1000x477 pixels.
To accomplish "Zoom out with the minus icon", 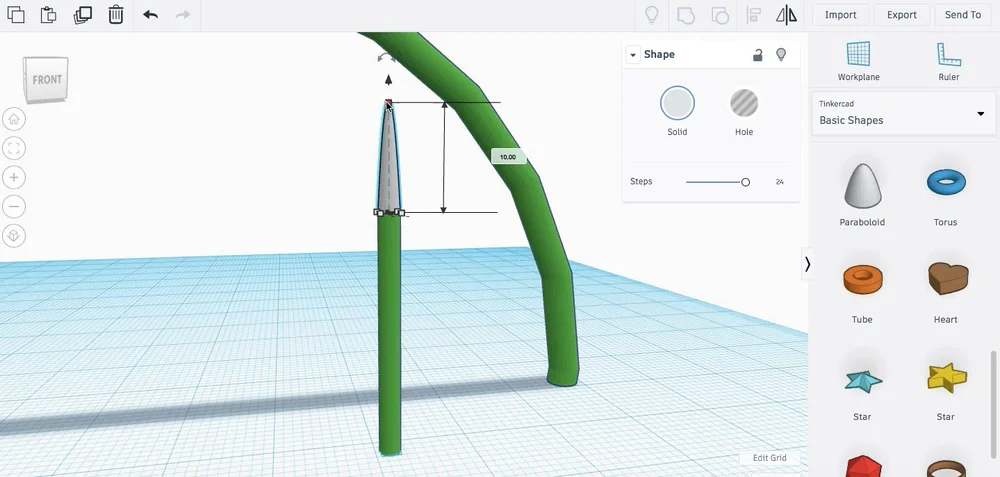I will (x=14, y=207).
